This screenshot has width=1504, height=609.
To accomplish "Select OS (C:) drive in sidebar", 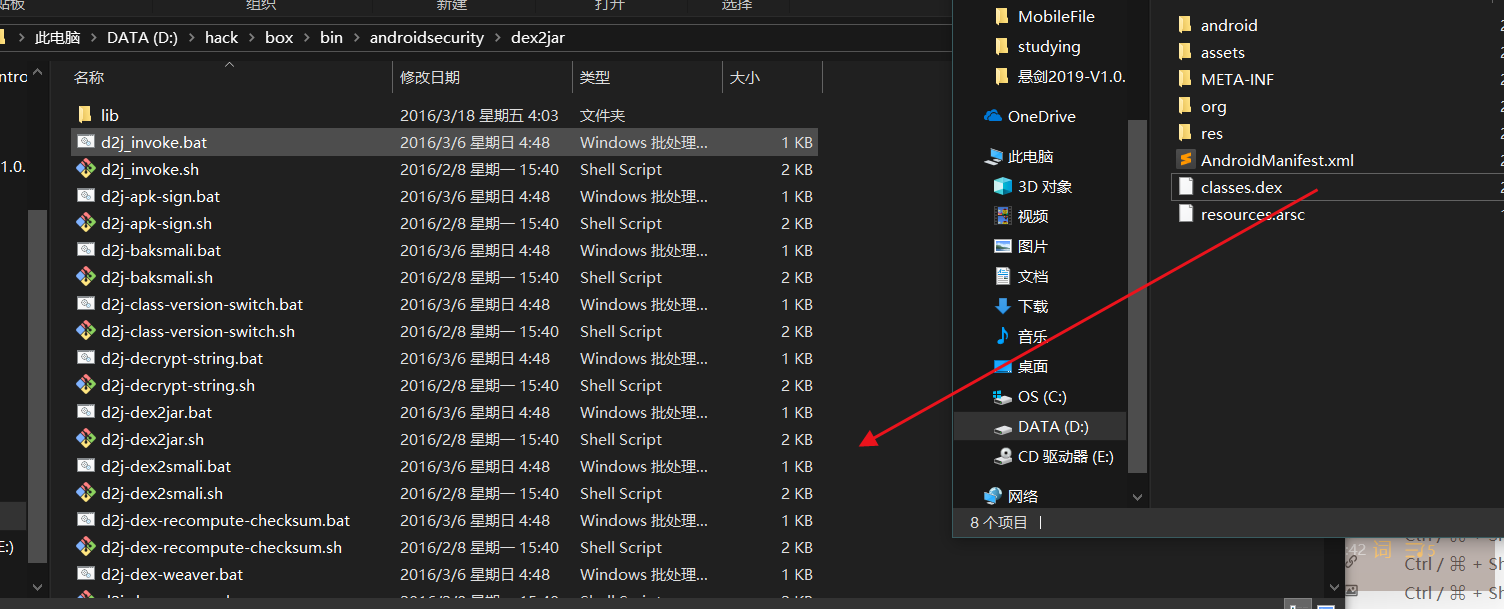I will click(1040, 396).
